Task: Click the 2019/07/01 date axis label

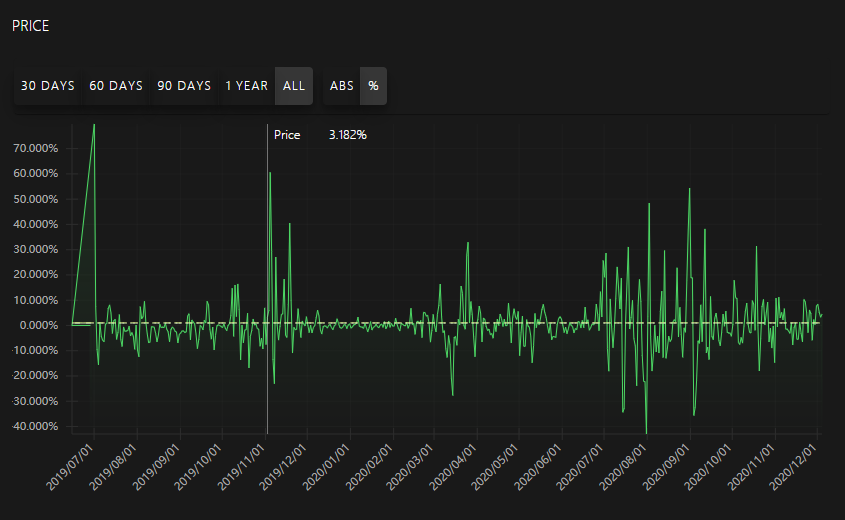Action: point(71,467)
